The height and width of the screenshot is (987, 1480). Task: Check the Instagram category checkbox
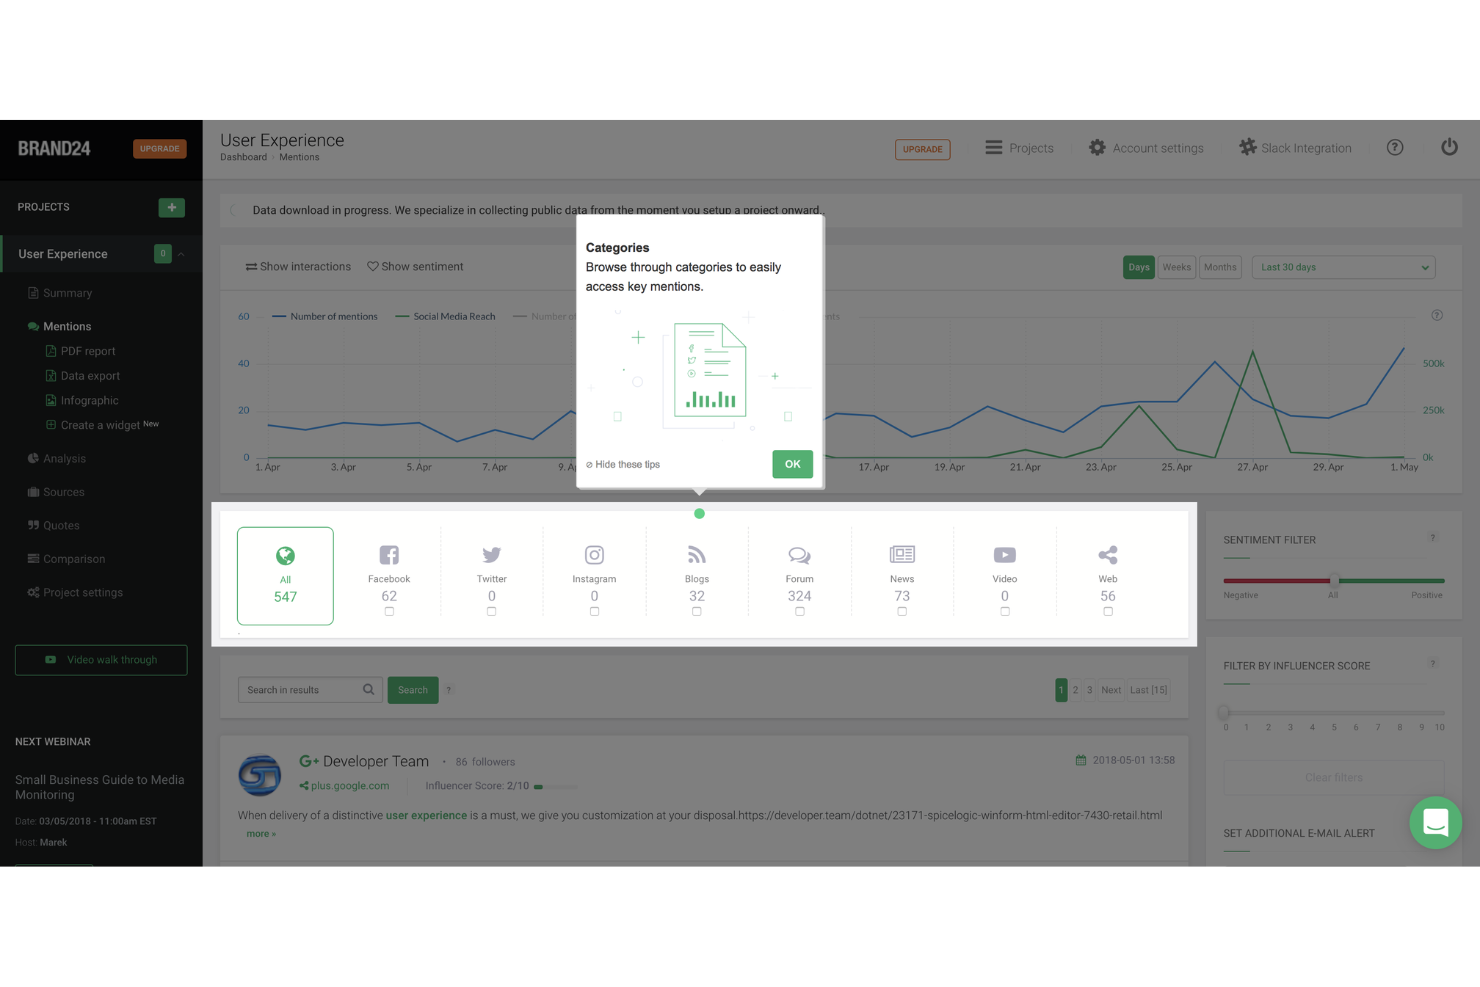[594, 610]
